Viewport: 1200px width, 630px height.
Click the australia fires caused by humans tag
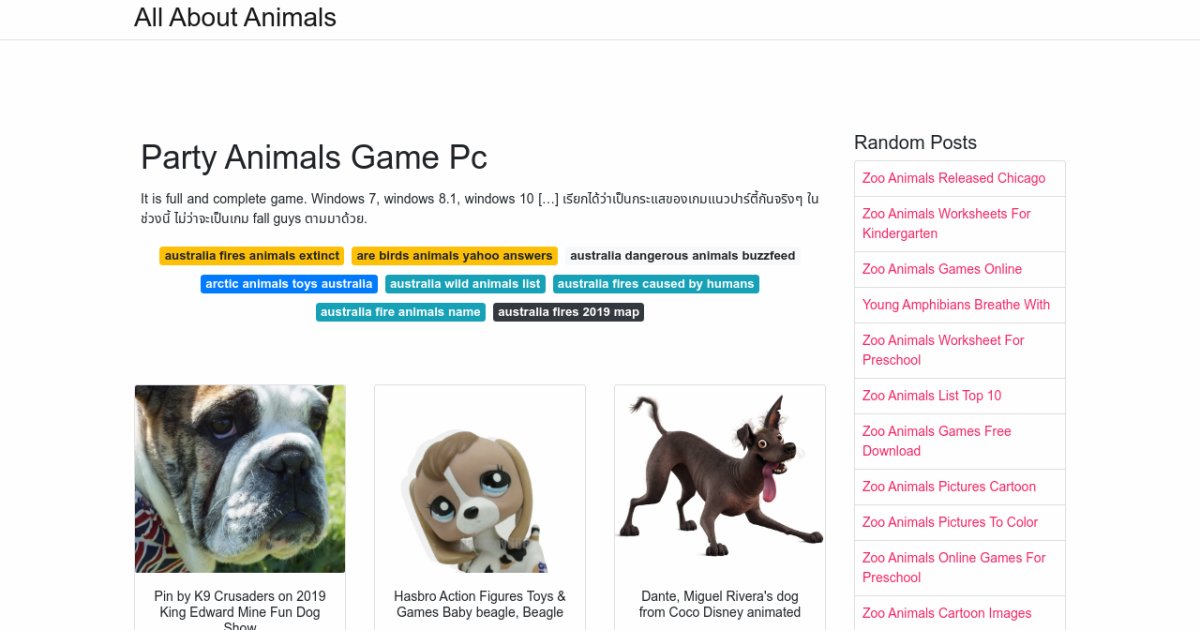[x=656, y=284]
